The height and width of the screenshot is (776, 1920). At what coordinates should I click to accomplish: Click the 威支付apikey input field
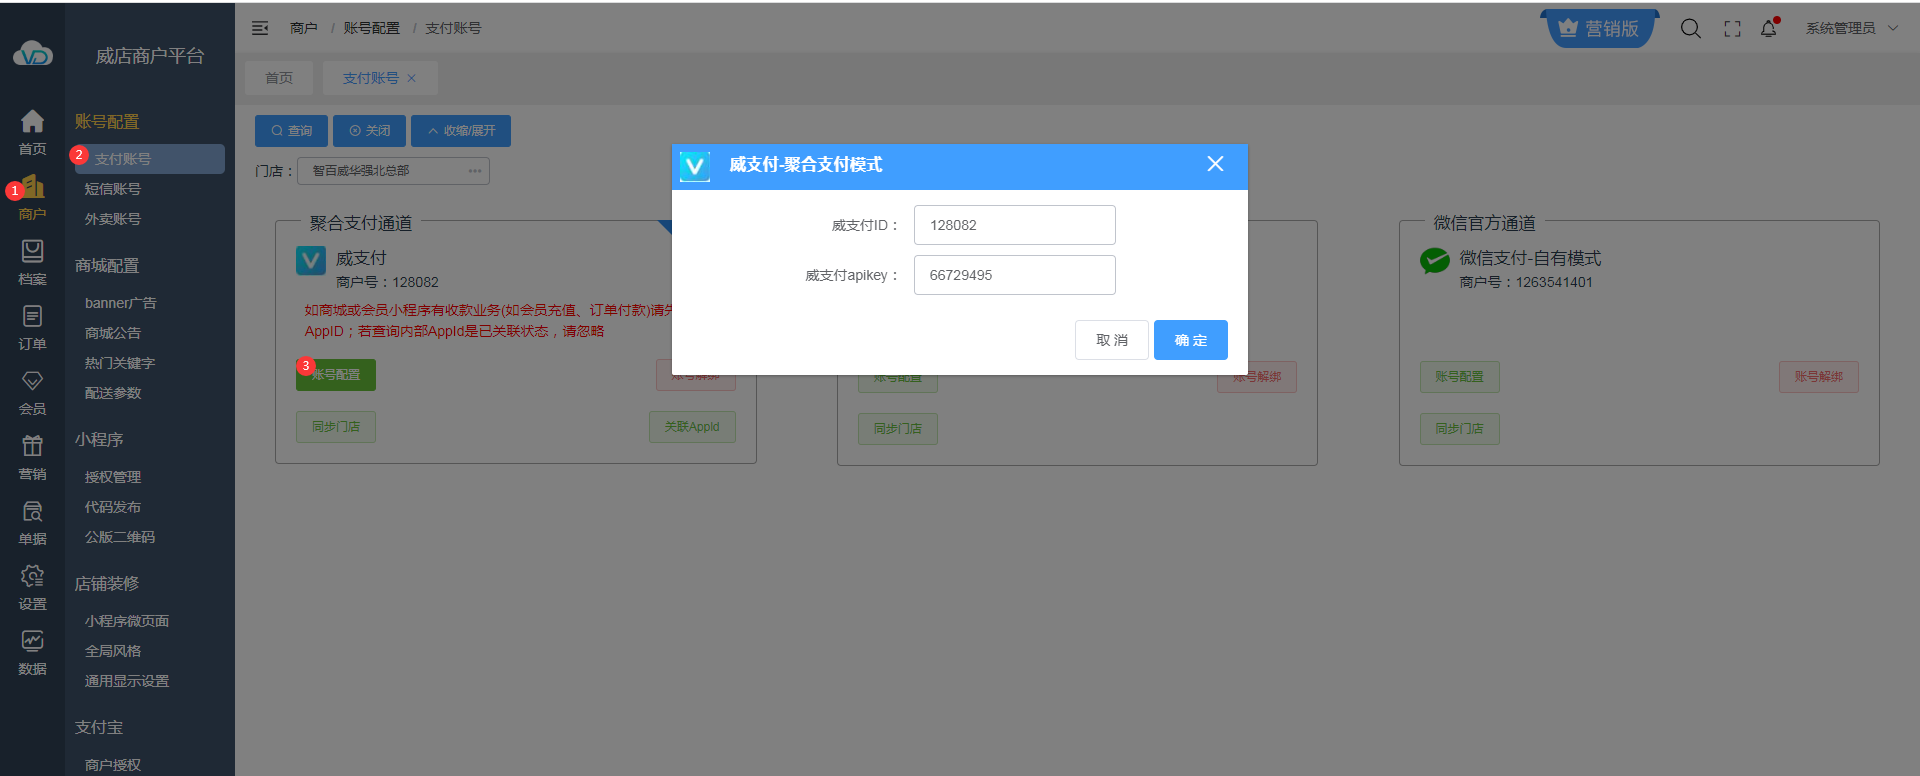pyautogui.click(x=1014, y=275)
